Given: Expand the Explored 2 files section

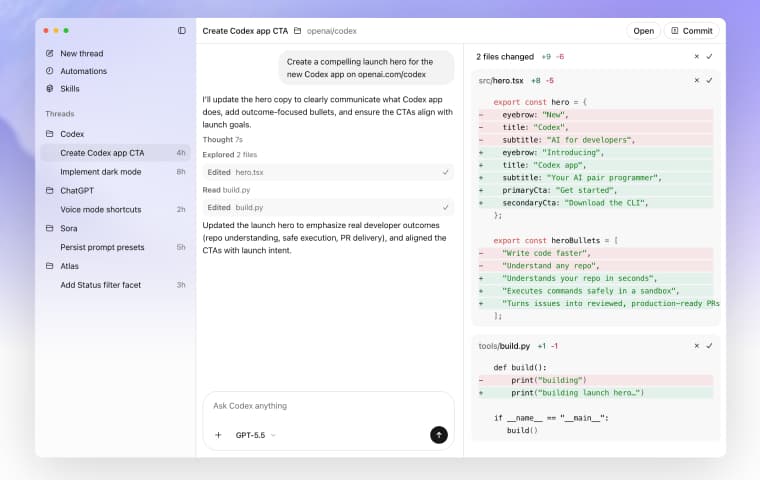Looking at the screenshot, I should coord(230,155).
